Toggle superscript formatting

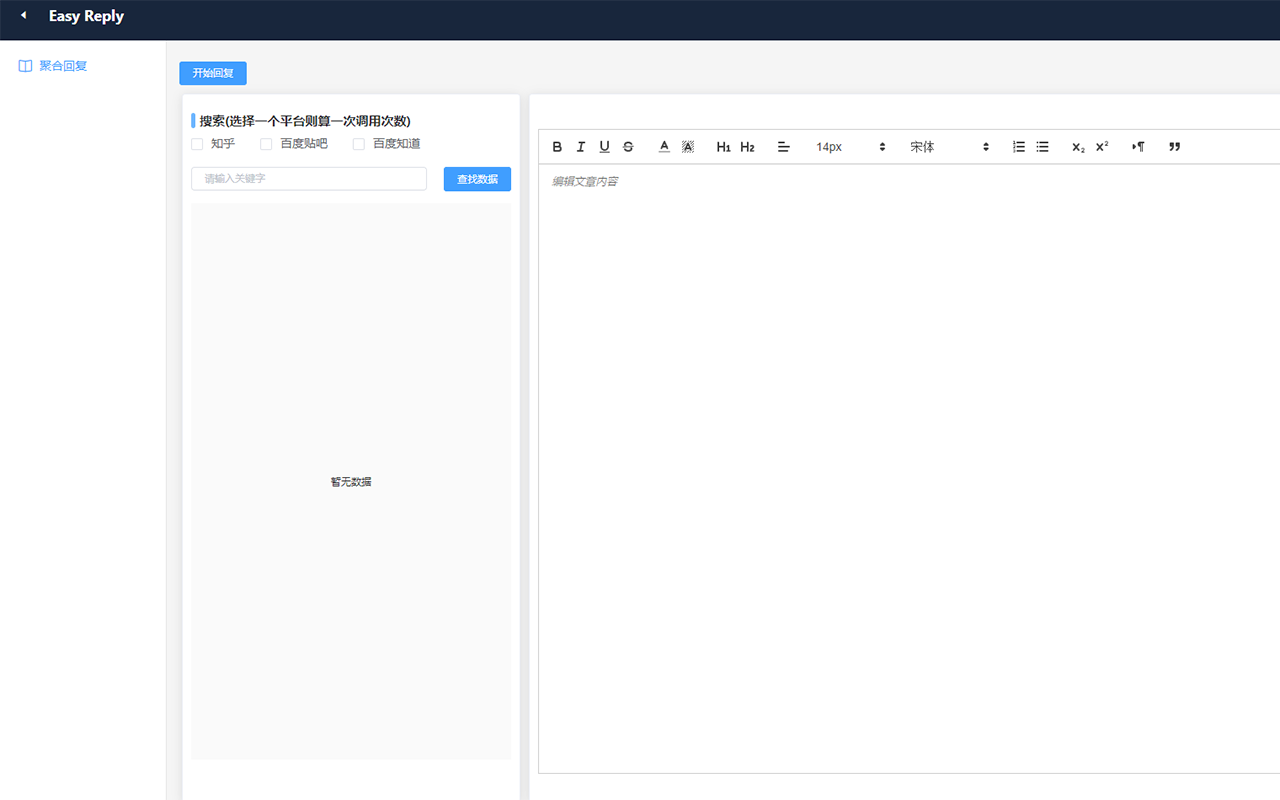1102,147
